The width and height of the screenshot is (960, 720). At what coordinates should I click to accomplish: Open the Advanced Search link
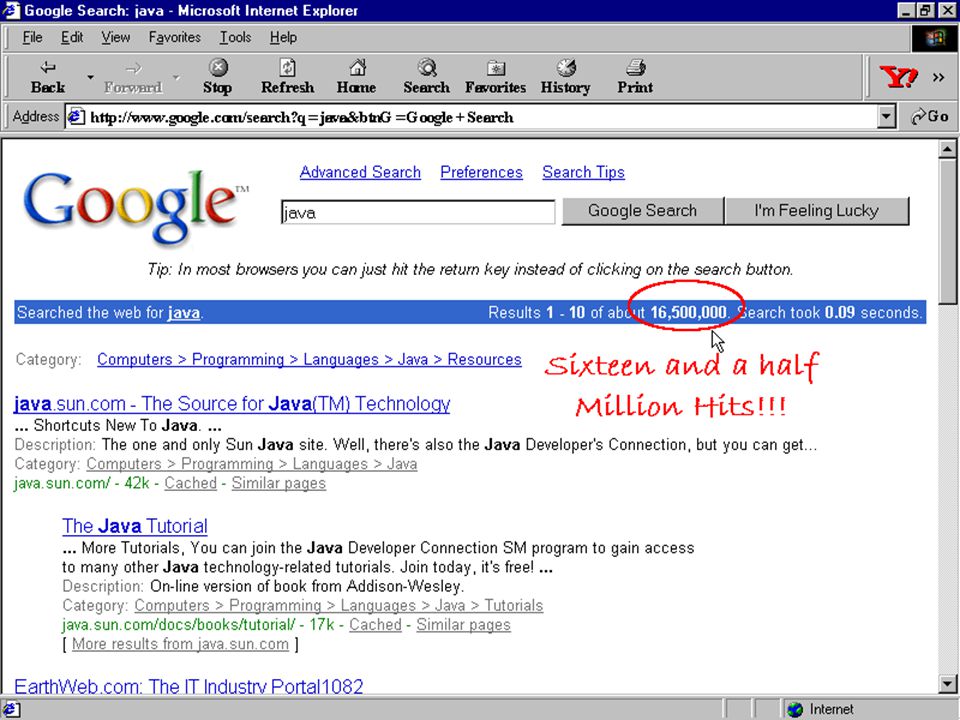[x=360, y=172]
